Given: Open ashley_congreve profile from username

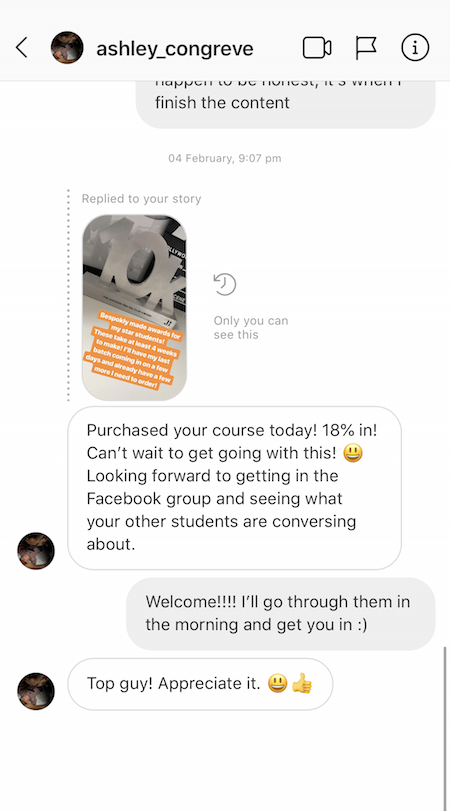Looking at the screenshot, I should click(x=175, y=48).
